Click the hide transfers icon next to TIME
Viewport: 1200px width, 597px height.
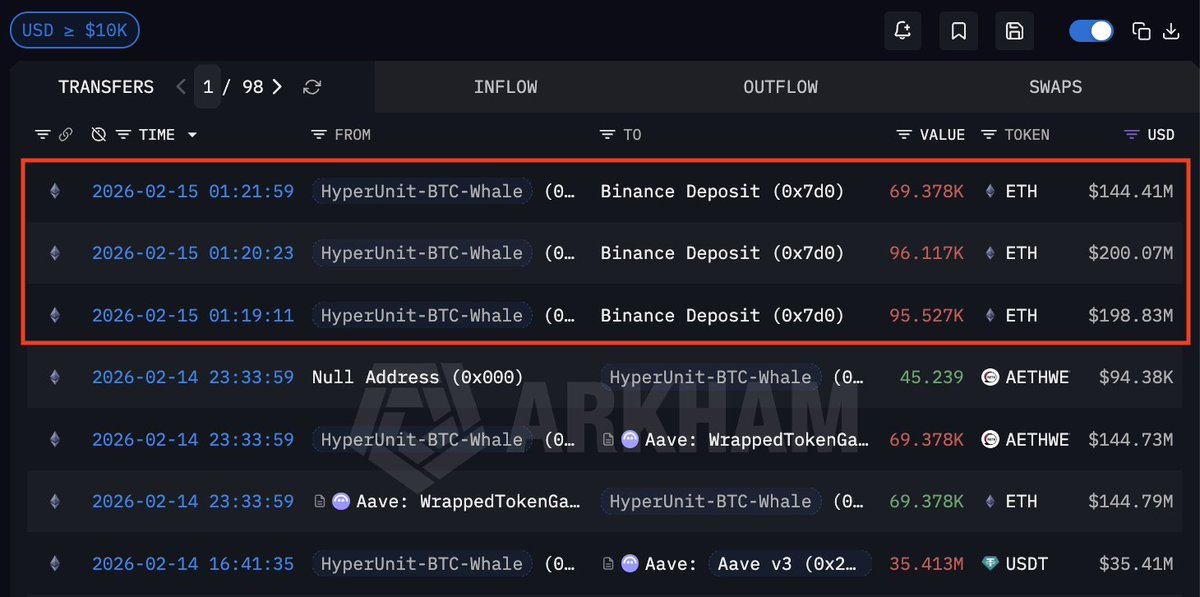pyautogui.click(x=97, y=133)
